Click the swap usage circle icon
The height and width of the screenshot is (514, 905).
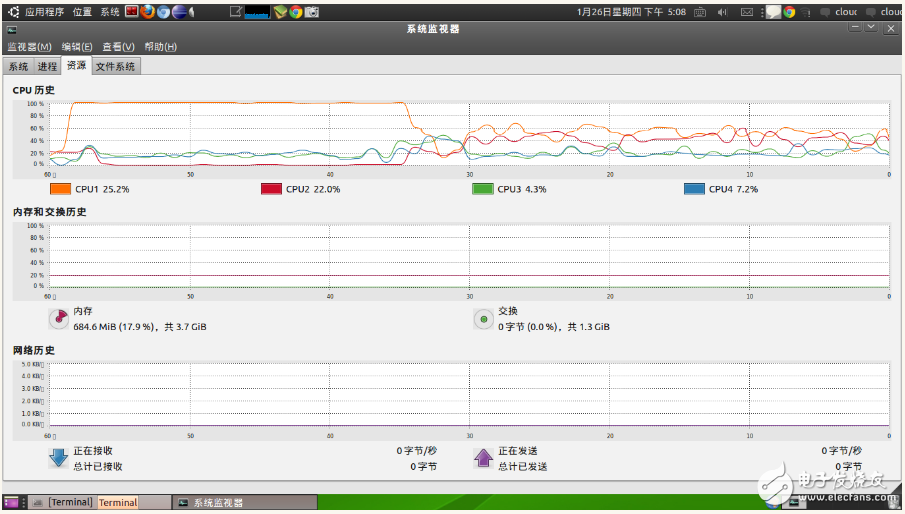pos(484,318)
